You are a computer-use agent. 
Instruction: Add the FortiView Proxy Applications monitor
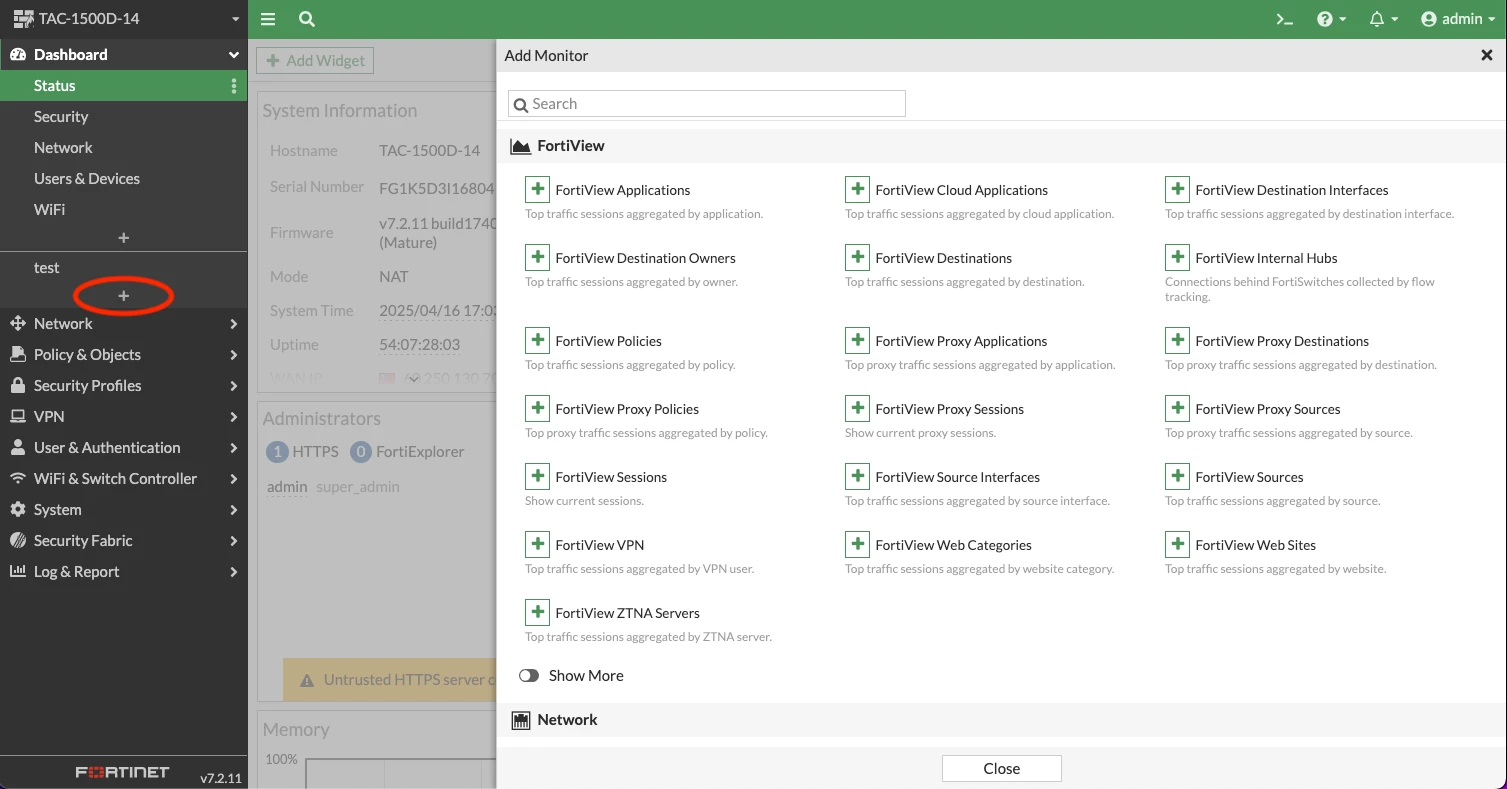pos(857,340)
